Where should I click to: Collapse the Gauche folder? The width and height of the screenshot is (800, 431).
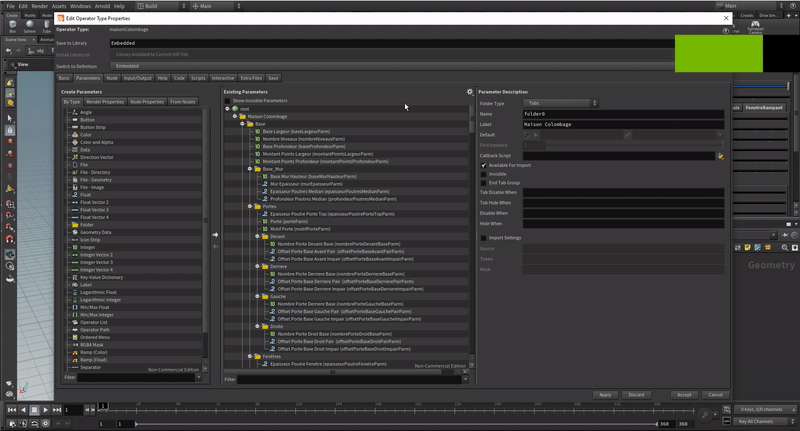coord(258,296)
